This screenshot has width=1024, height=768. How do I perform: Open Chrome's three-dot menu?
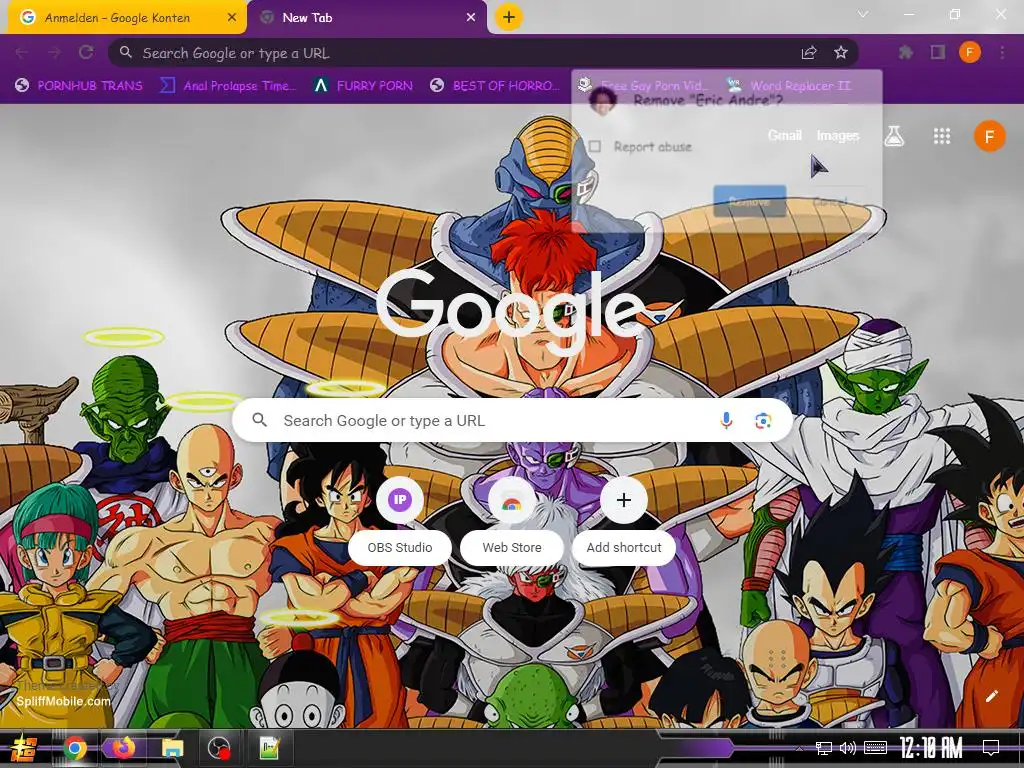click(1002, 53)
